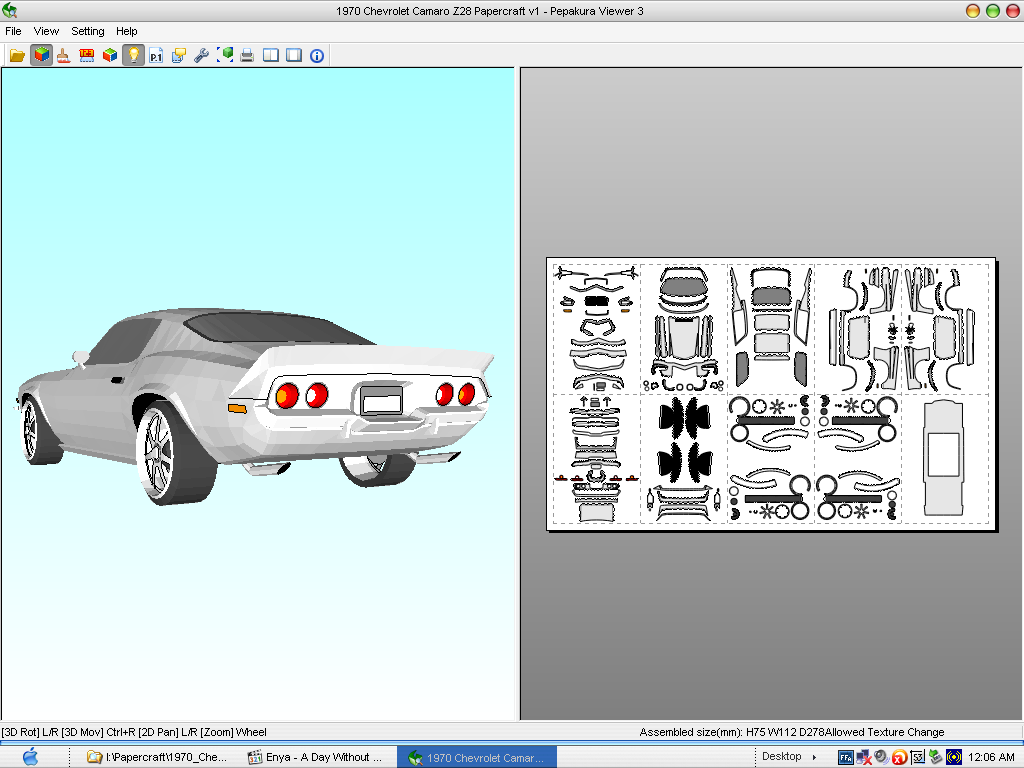
Task: Switch to Enya taskbar window button
Action: pyautogui.click(x=317, y=757)
